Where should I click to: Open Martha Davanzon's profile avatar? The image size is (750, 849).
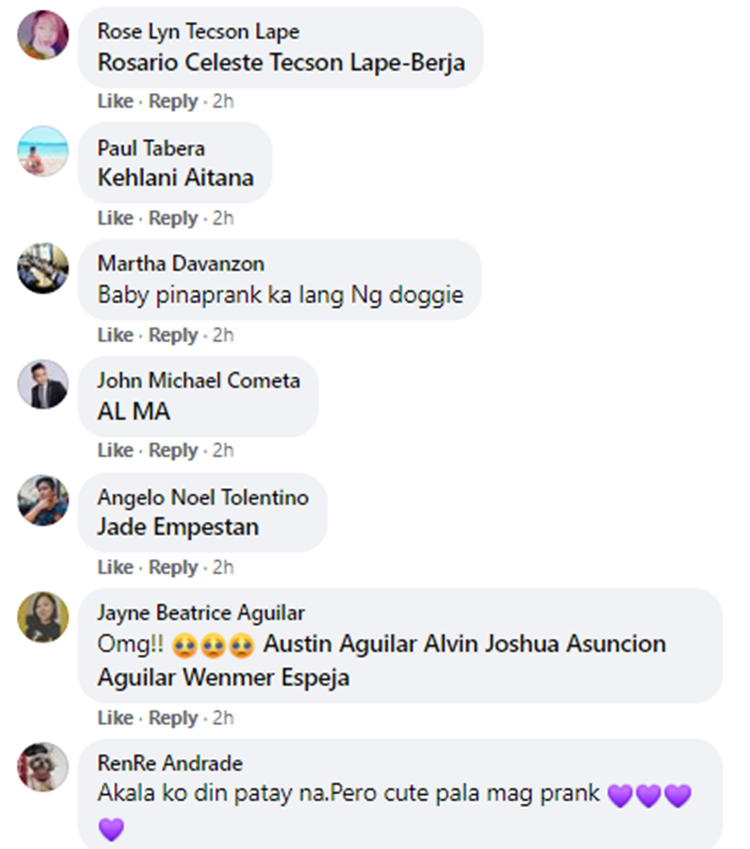pos(43,268)
